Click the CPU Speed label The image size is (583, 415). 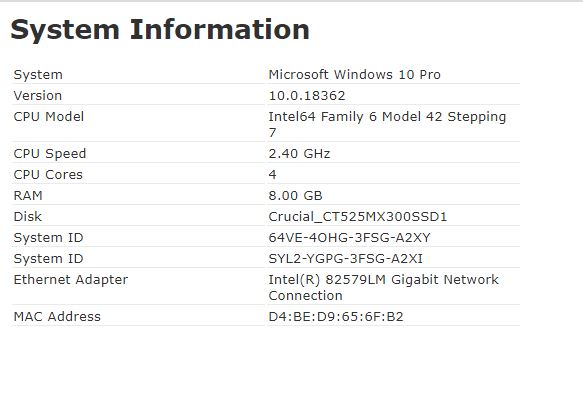click(50, 154)
